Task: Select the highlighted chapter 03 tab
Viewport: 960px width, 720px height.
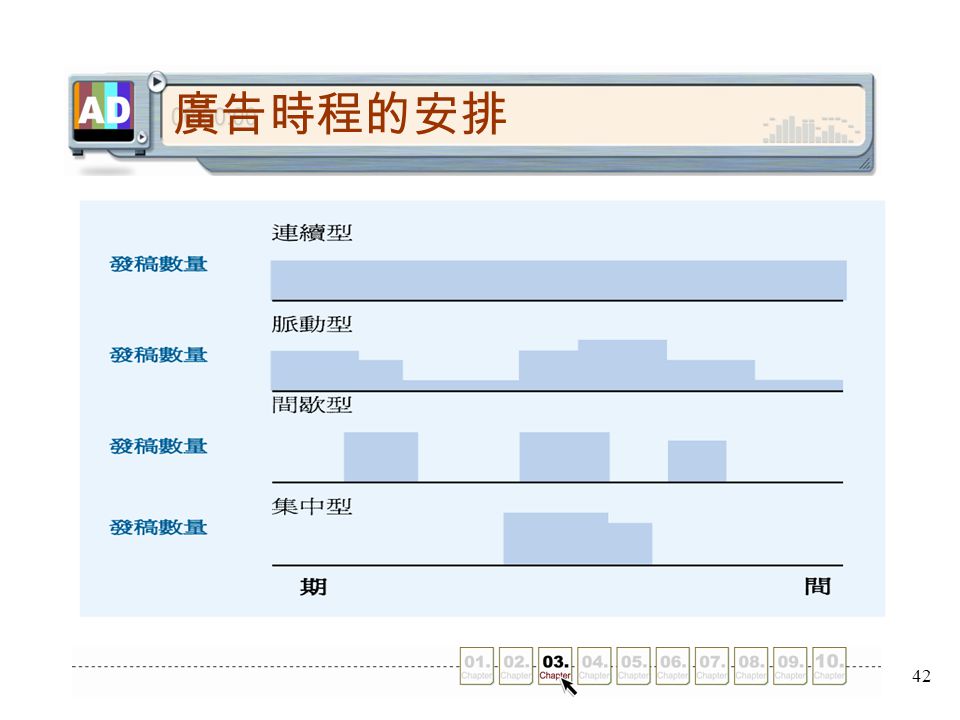Action: click(555, 666)
